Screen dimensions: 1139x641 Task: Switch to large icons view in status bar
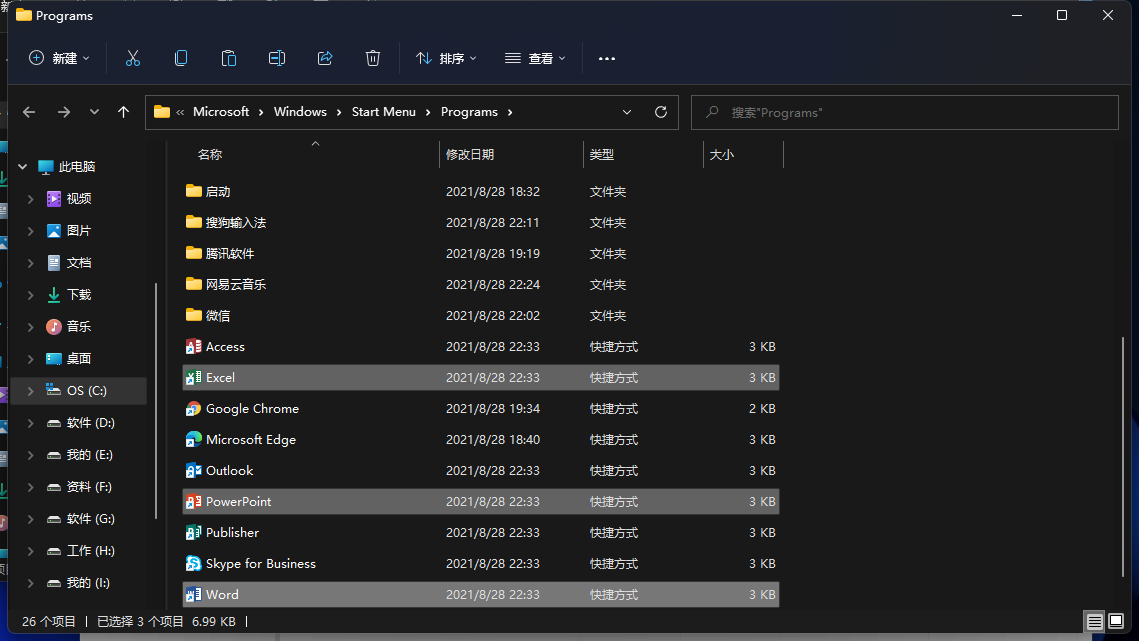(x=1116, y=621)
